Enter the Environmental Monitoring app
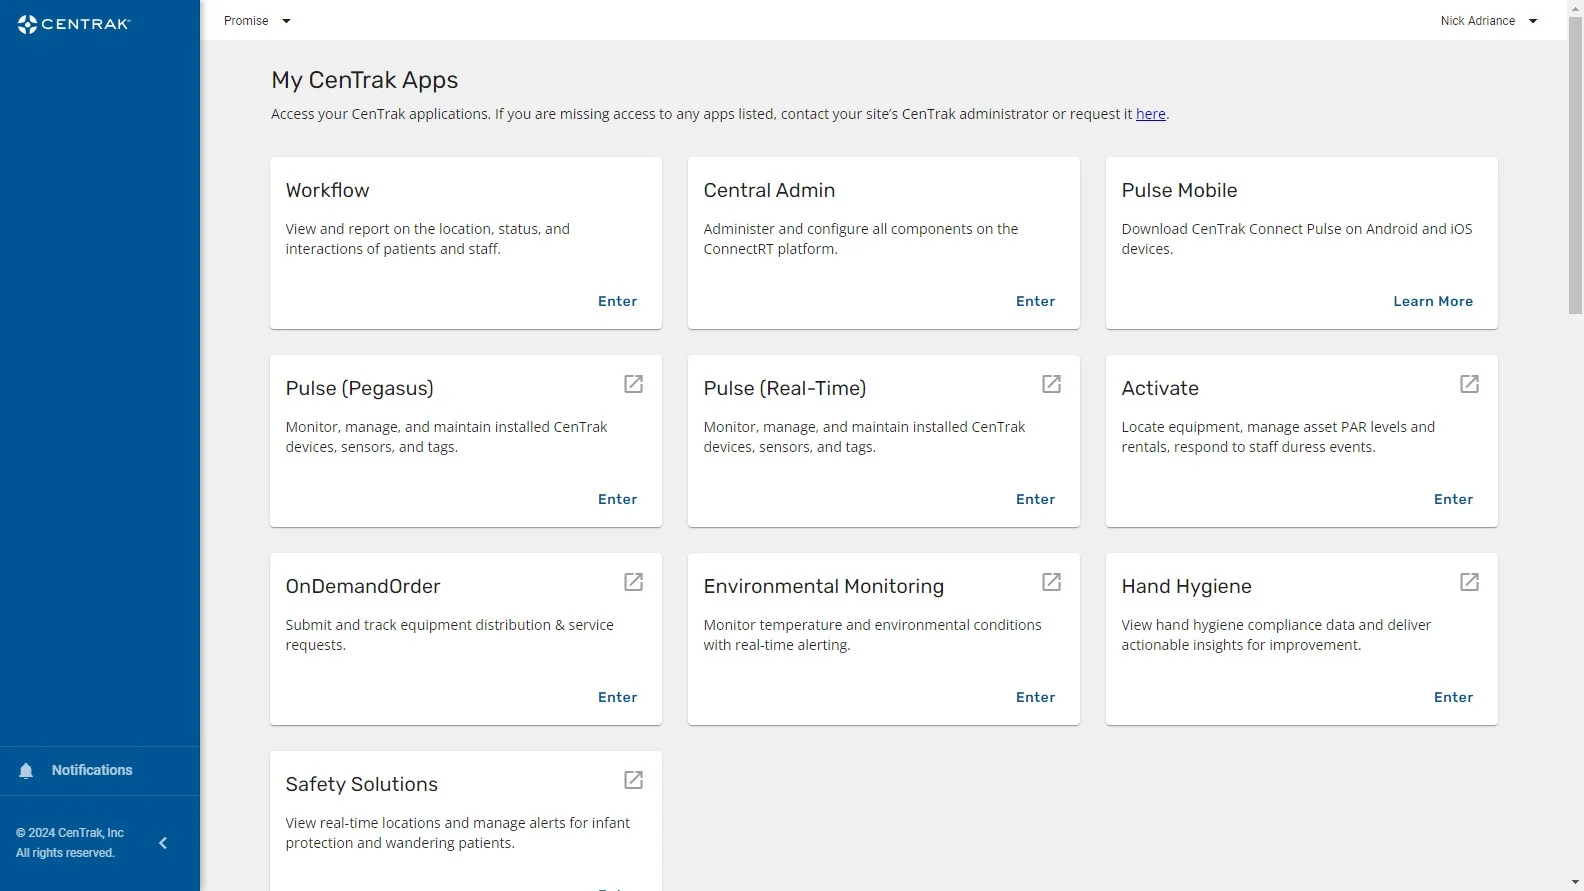 1035,697
